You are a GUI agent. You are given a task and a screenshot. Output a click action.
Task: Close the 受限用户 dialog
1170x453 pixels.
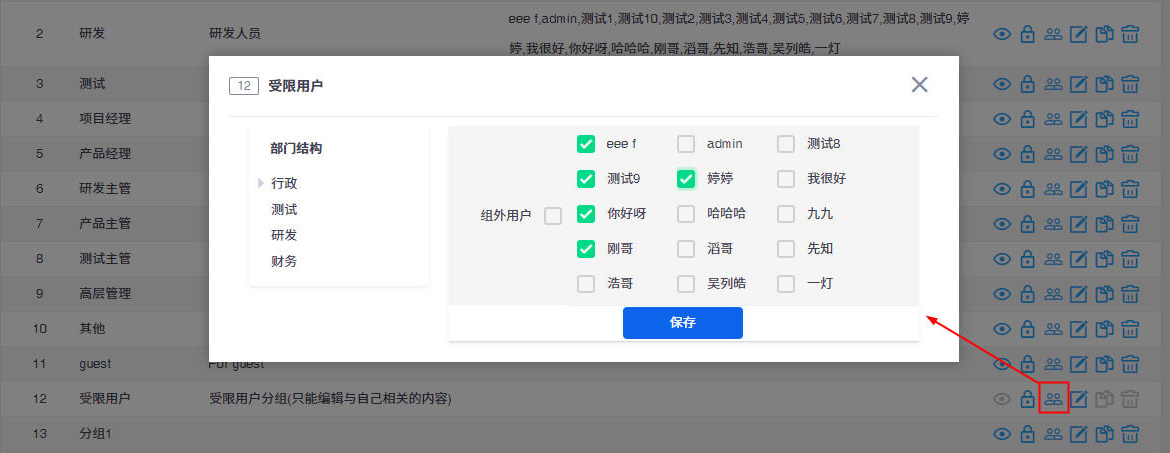[920, 85]
